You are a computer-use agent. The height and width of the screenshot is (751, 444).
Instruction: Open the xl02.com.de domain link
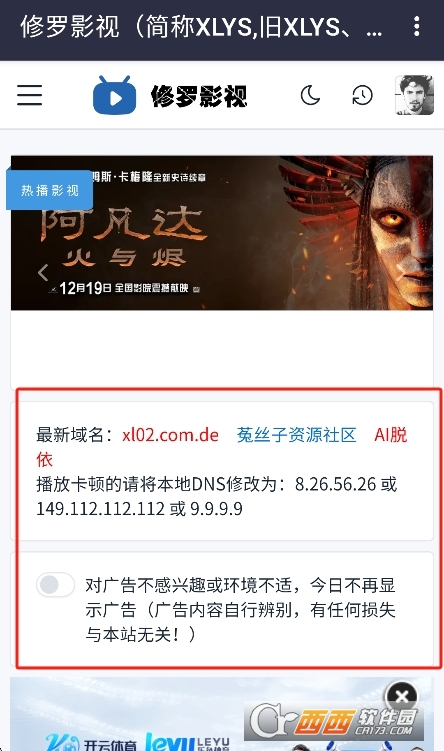[x=171, y=435]
